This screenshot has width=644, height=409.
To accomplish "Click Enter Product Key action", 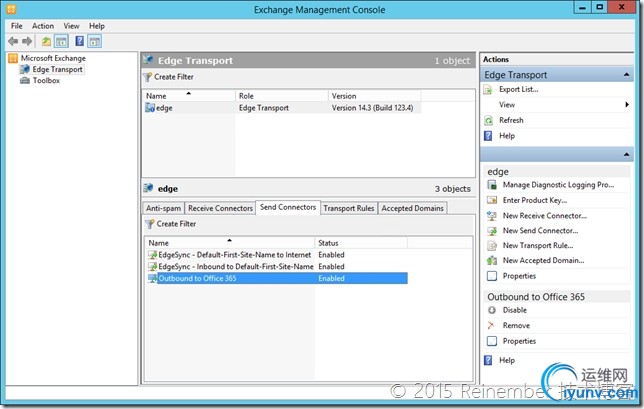I will pos(535,200).
